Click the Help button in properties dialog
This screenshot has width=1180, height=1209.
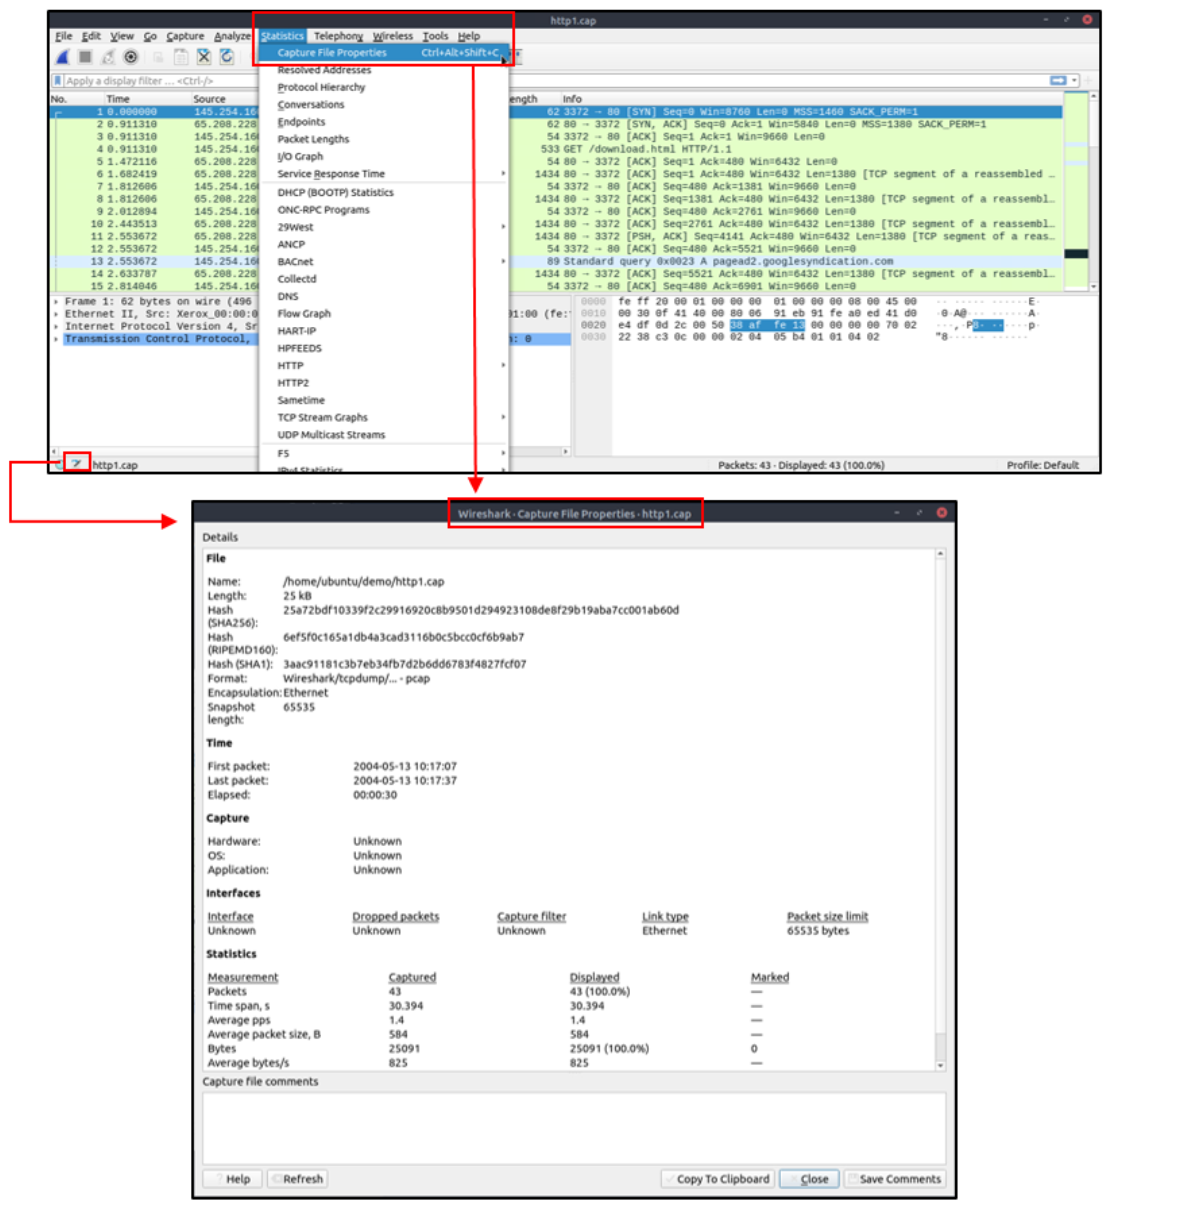(x=232, y=1179)
